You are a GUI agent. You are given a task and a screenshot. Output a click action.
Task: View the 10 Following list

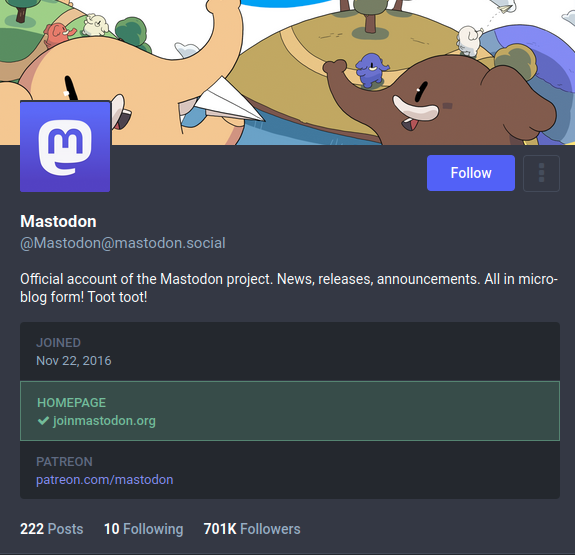143,529
